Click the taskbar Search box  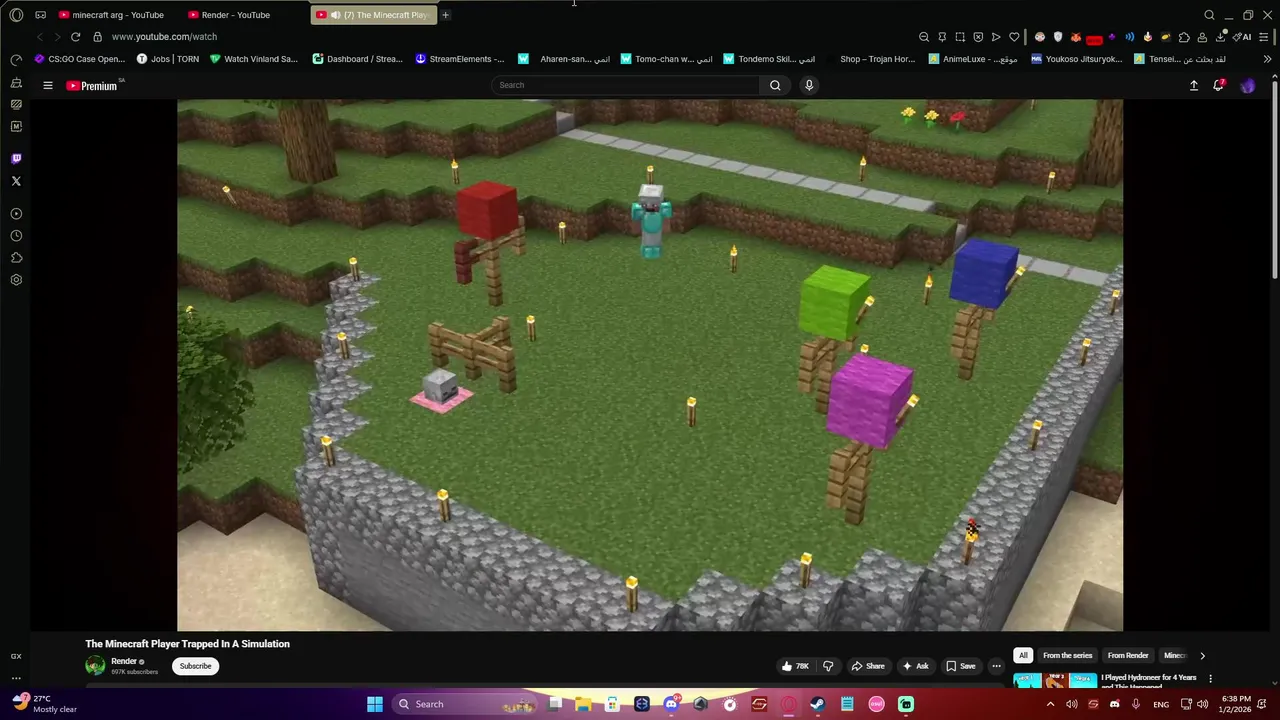point(465,704)
